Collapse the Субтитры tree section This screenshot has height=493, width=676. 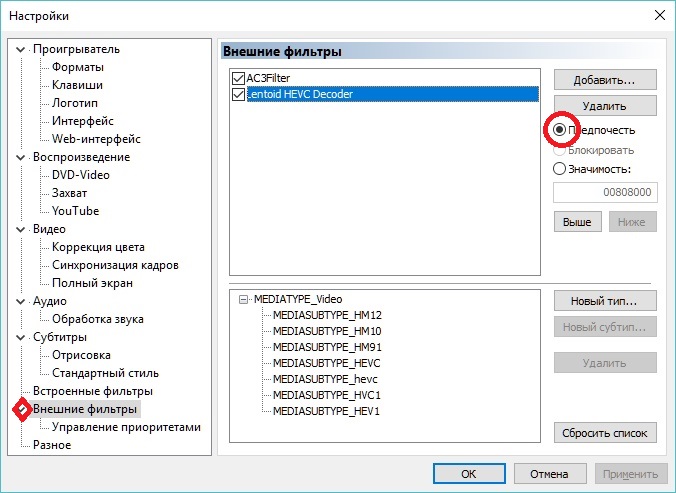[x=20, y=337]
